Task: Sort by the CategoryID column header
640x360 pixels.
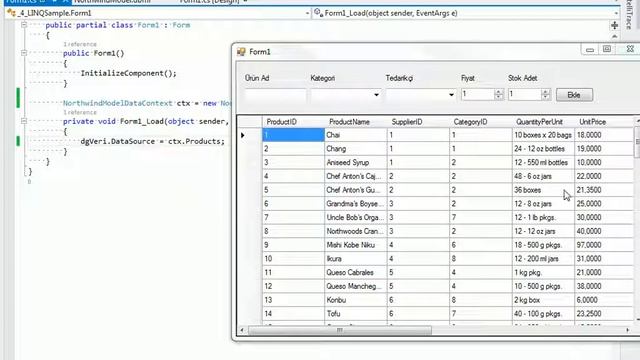Action: point(480,122)
